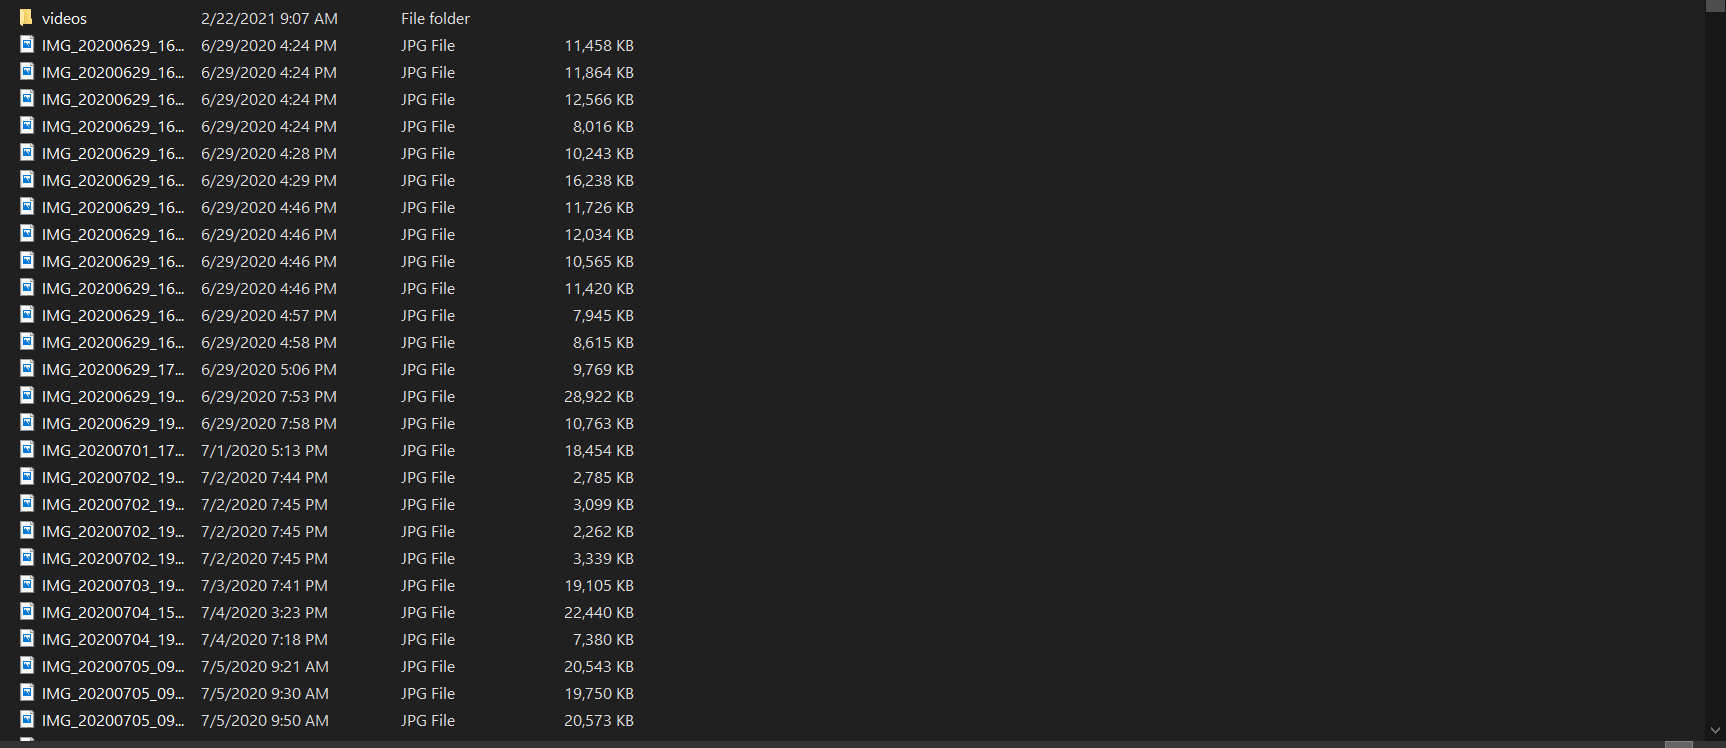Click the horizontal scrollbar thumb at the bottom
Image resolution: width=1726 pixels, height=748 pixels.
(1678, 744)
